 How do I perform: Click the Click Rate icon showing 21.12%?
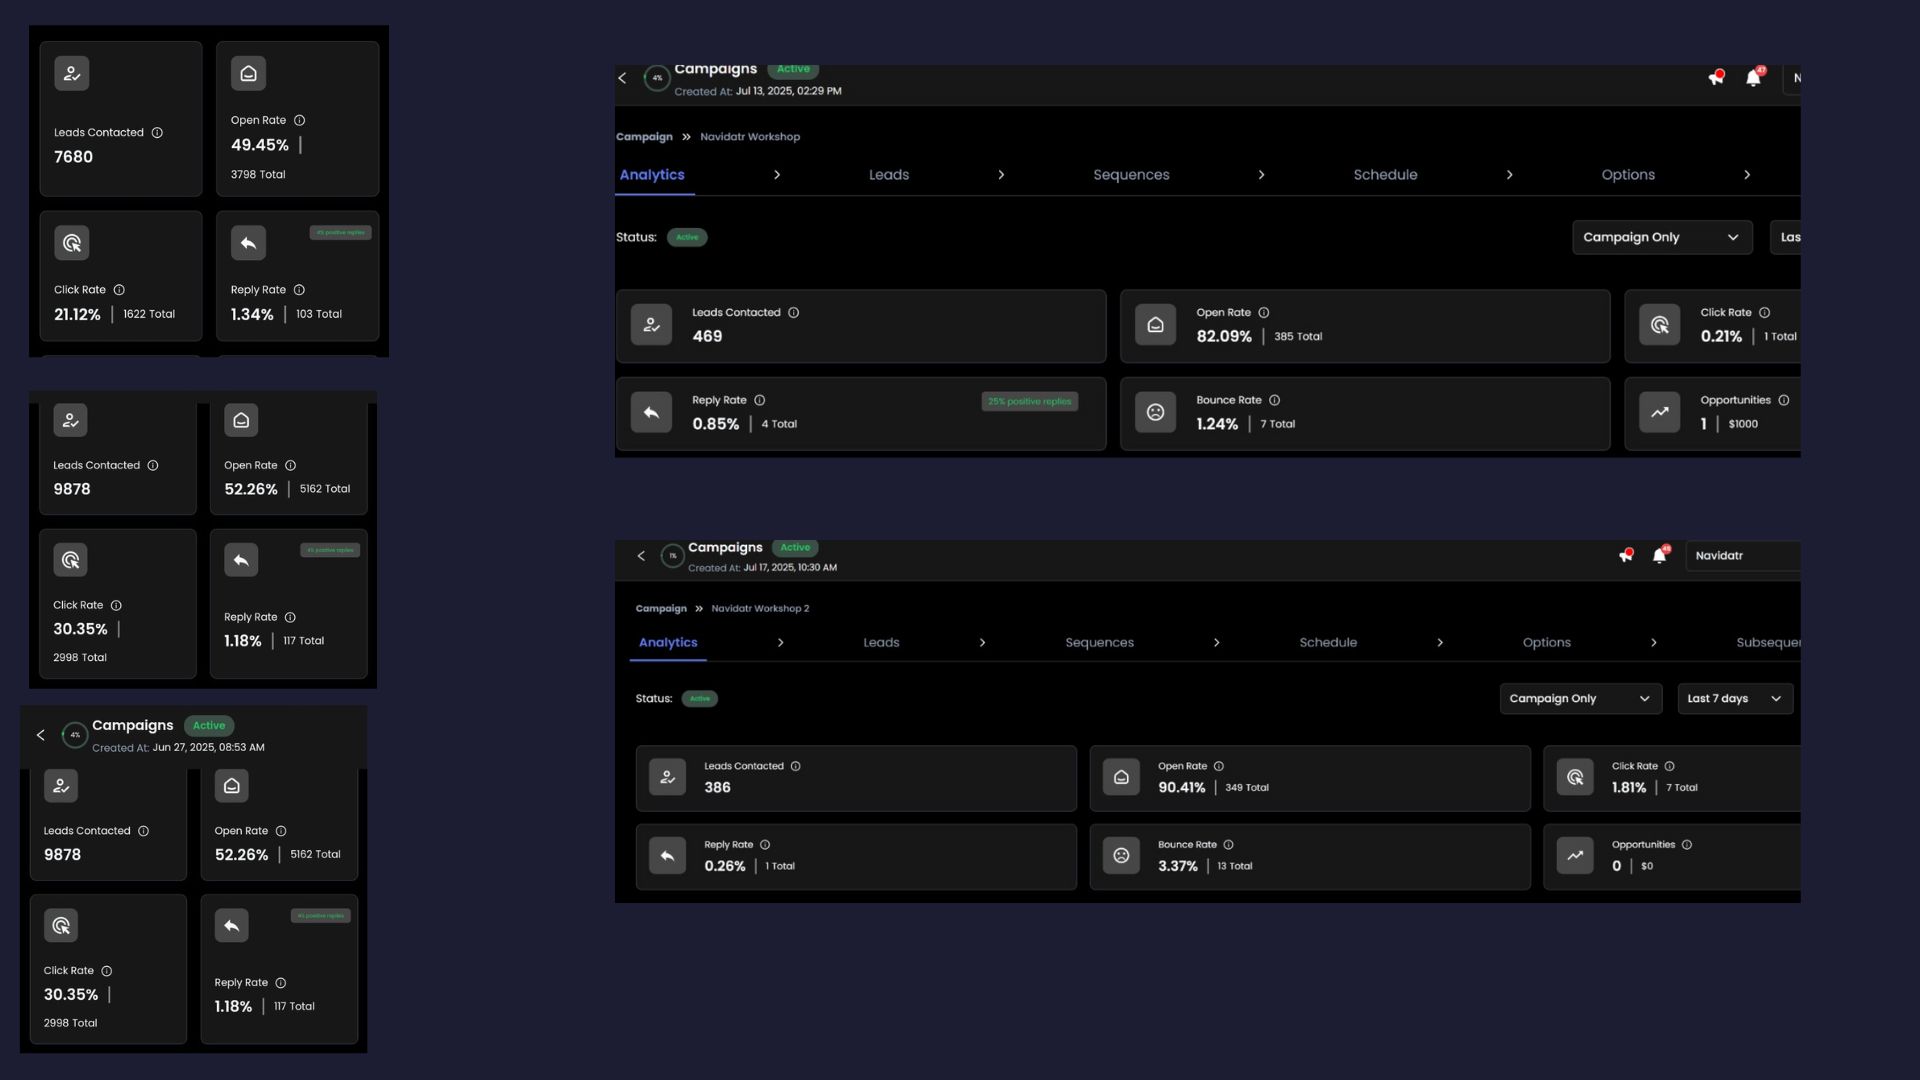tap(72, 243)
